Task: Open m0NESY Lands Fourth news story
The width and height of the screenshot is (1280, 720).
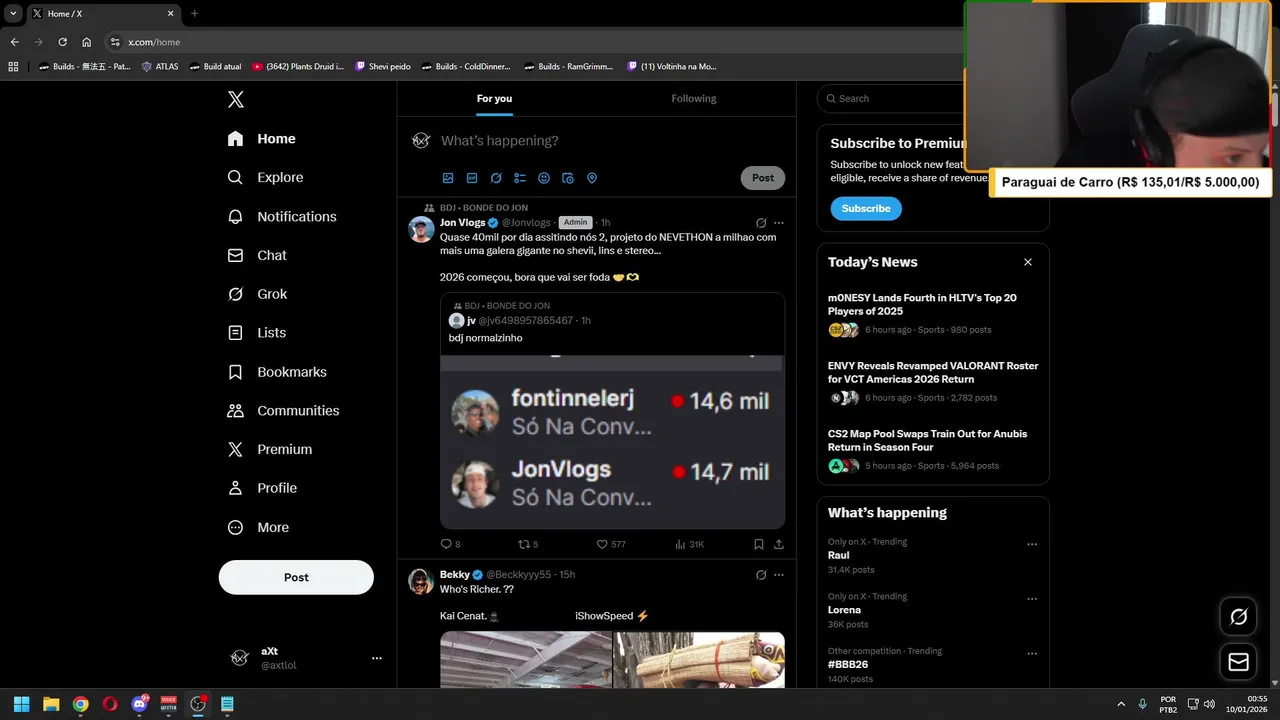Action: tap(933, 313)
